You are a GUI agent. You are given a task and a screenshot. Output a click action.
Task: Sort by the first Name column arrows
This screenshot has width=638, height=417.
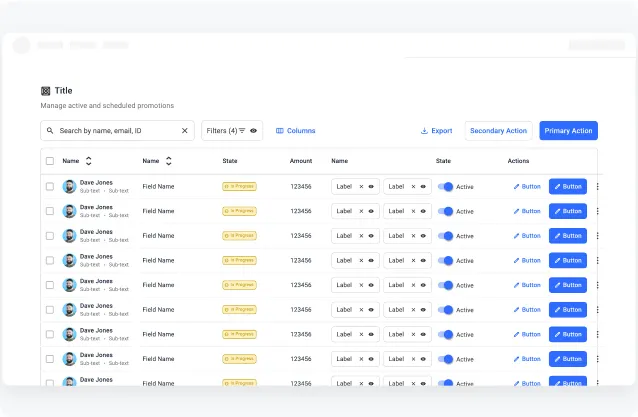(x=88, y=161)
